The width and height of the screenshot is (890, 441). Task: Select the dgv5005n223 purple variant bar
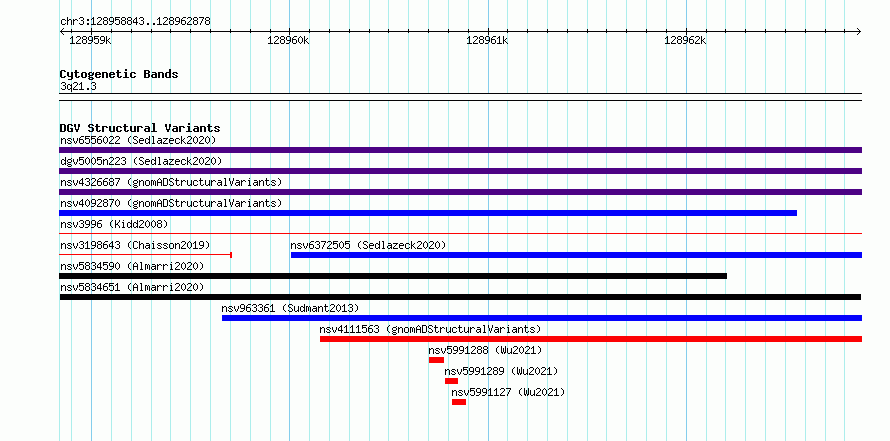(x=460, y=171)
